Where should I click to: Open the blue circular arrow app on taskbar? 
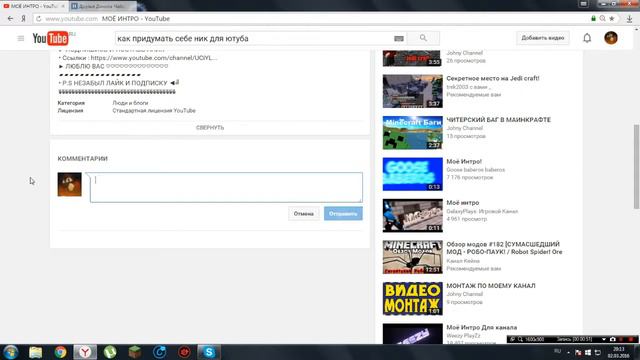click(160, 352)
